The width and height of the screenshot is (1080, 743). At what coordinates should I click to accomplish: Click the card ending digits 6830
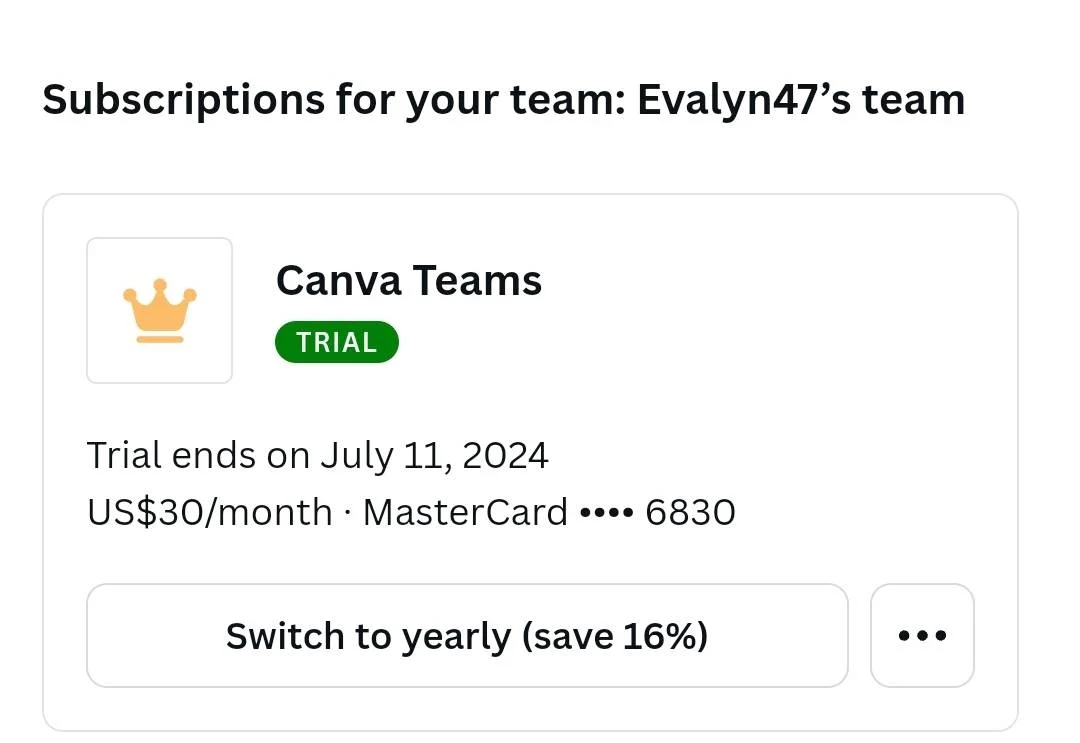coord(690,513)
